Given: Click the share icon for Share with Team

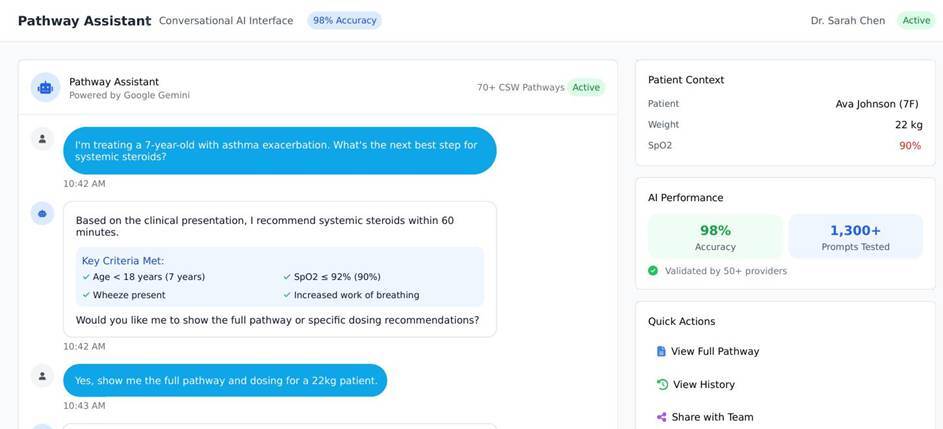Looking at the screenshot, I should 662,417.
